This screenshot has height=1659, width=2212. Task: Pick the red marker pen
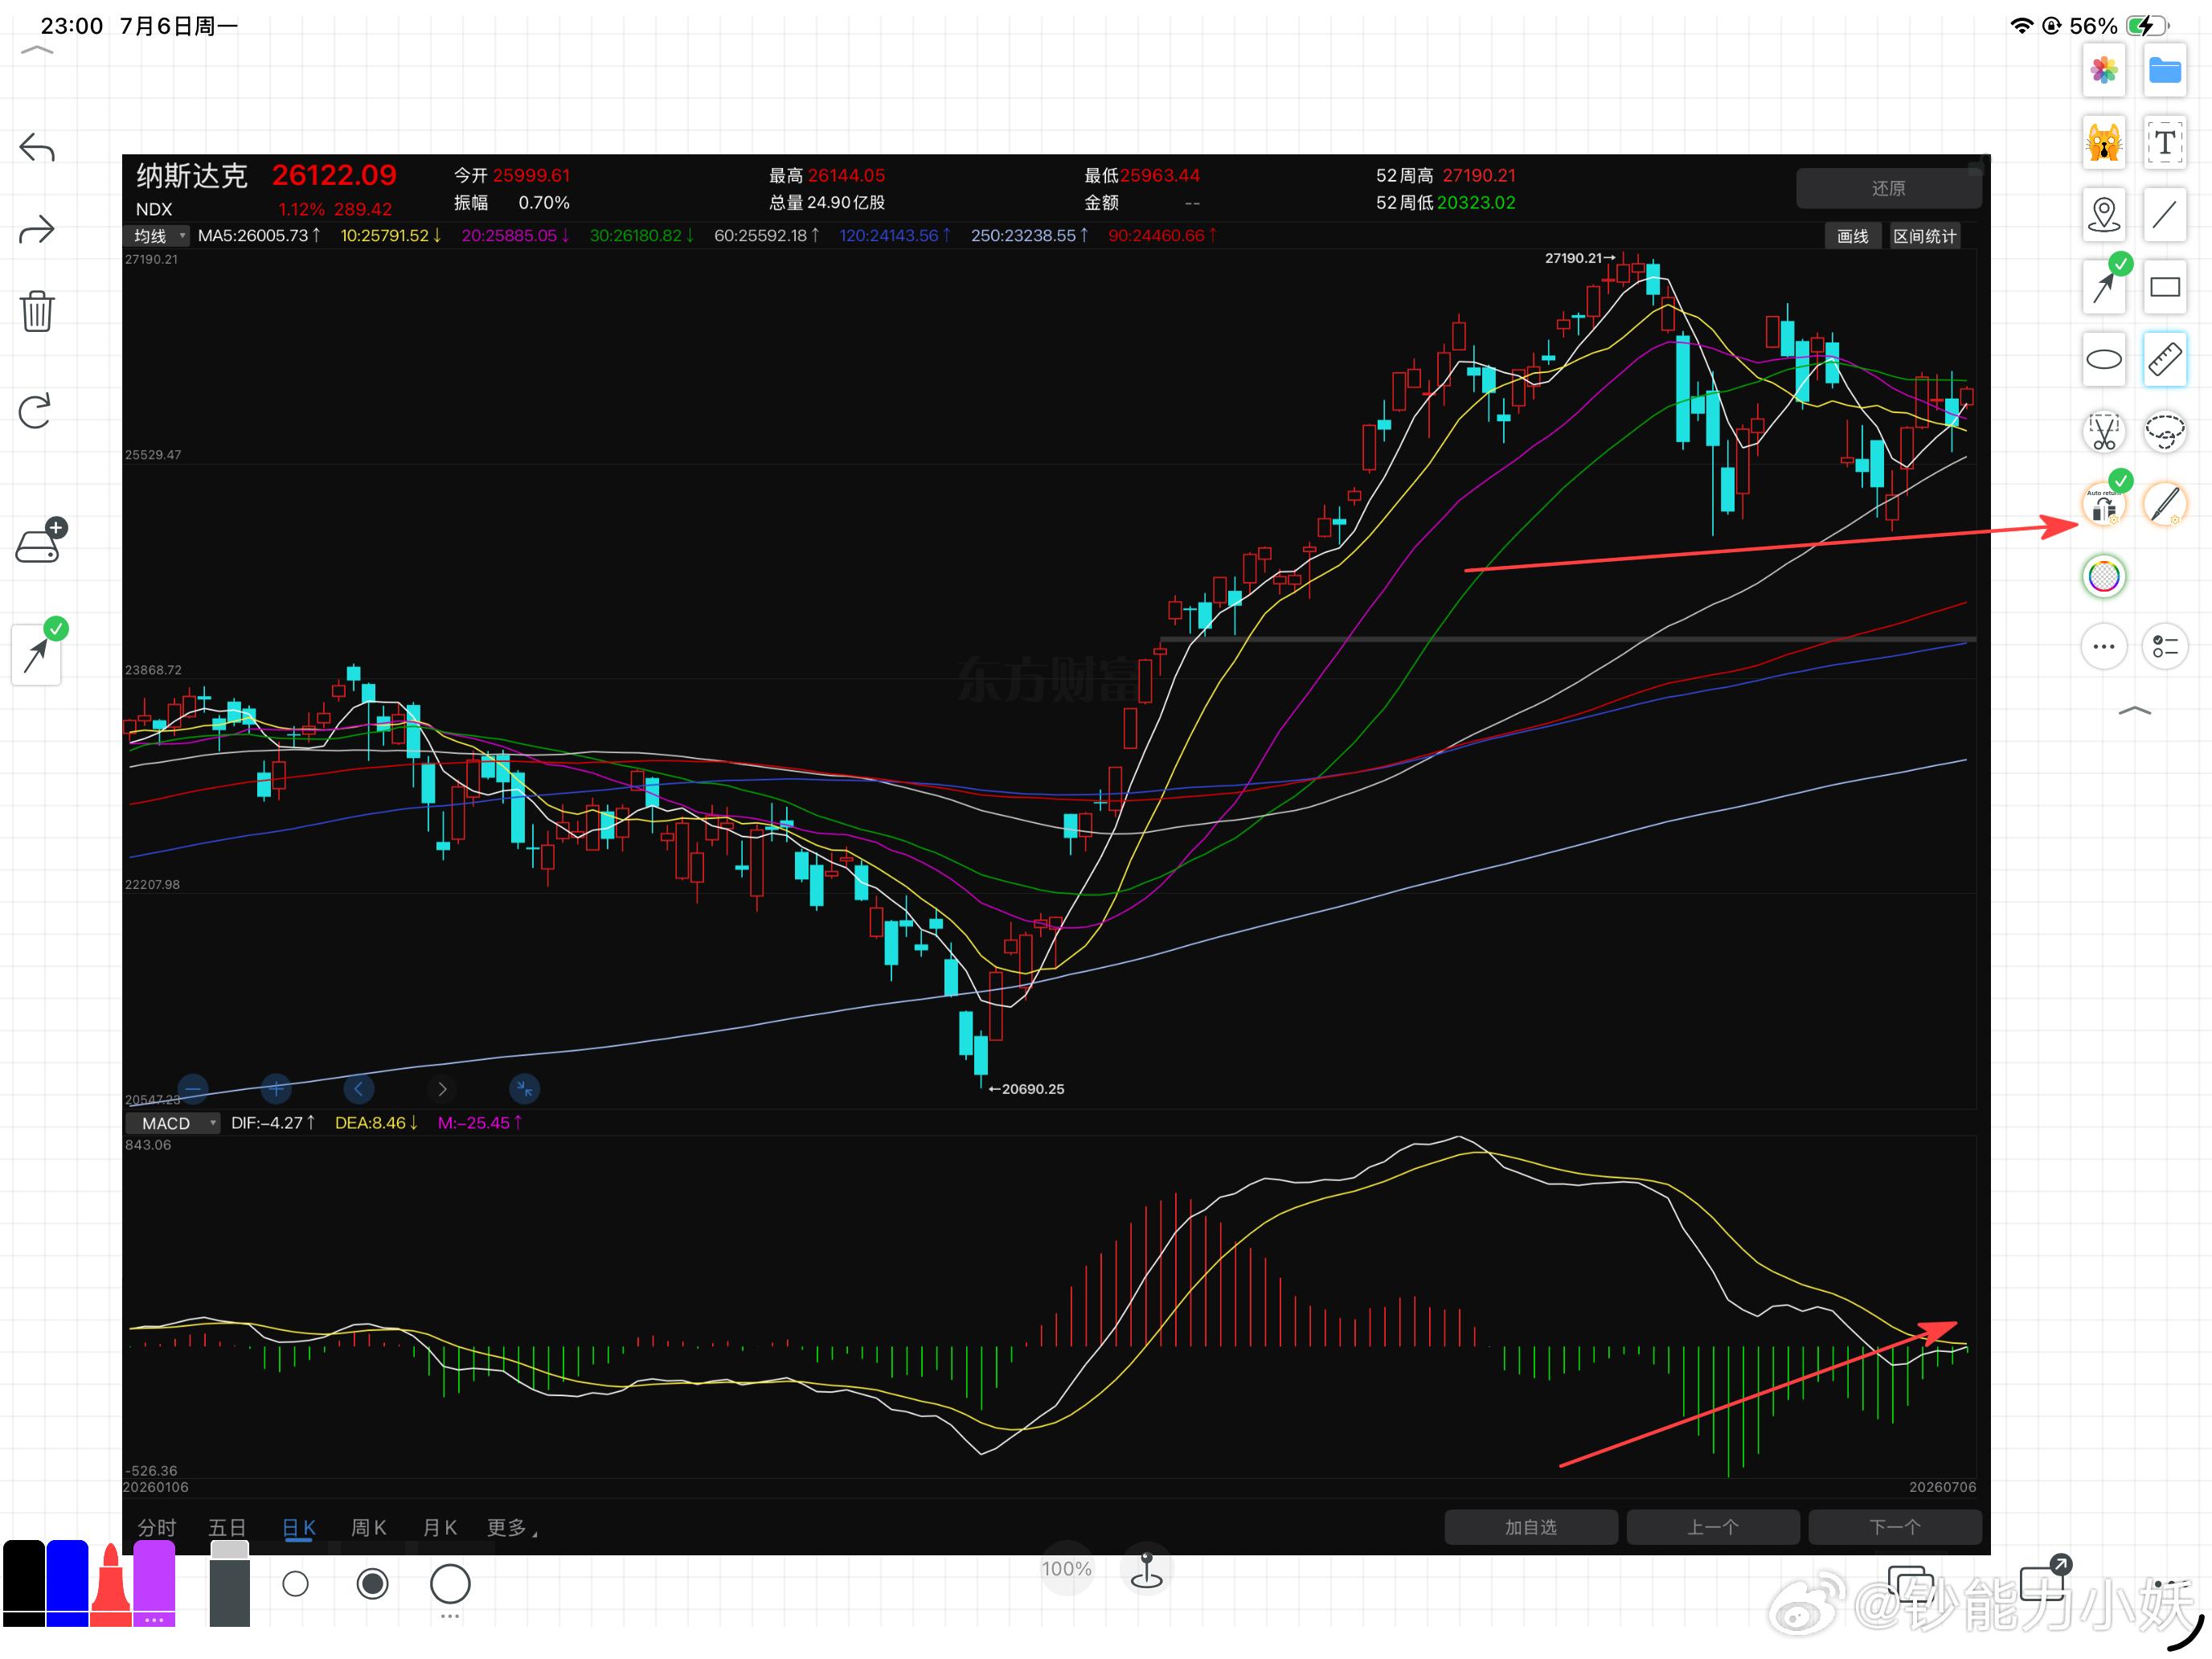(x=111, y=1584)
